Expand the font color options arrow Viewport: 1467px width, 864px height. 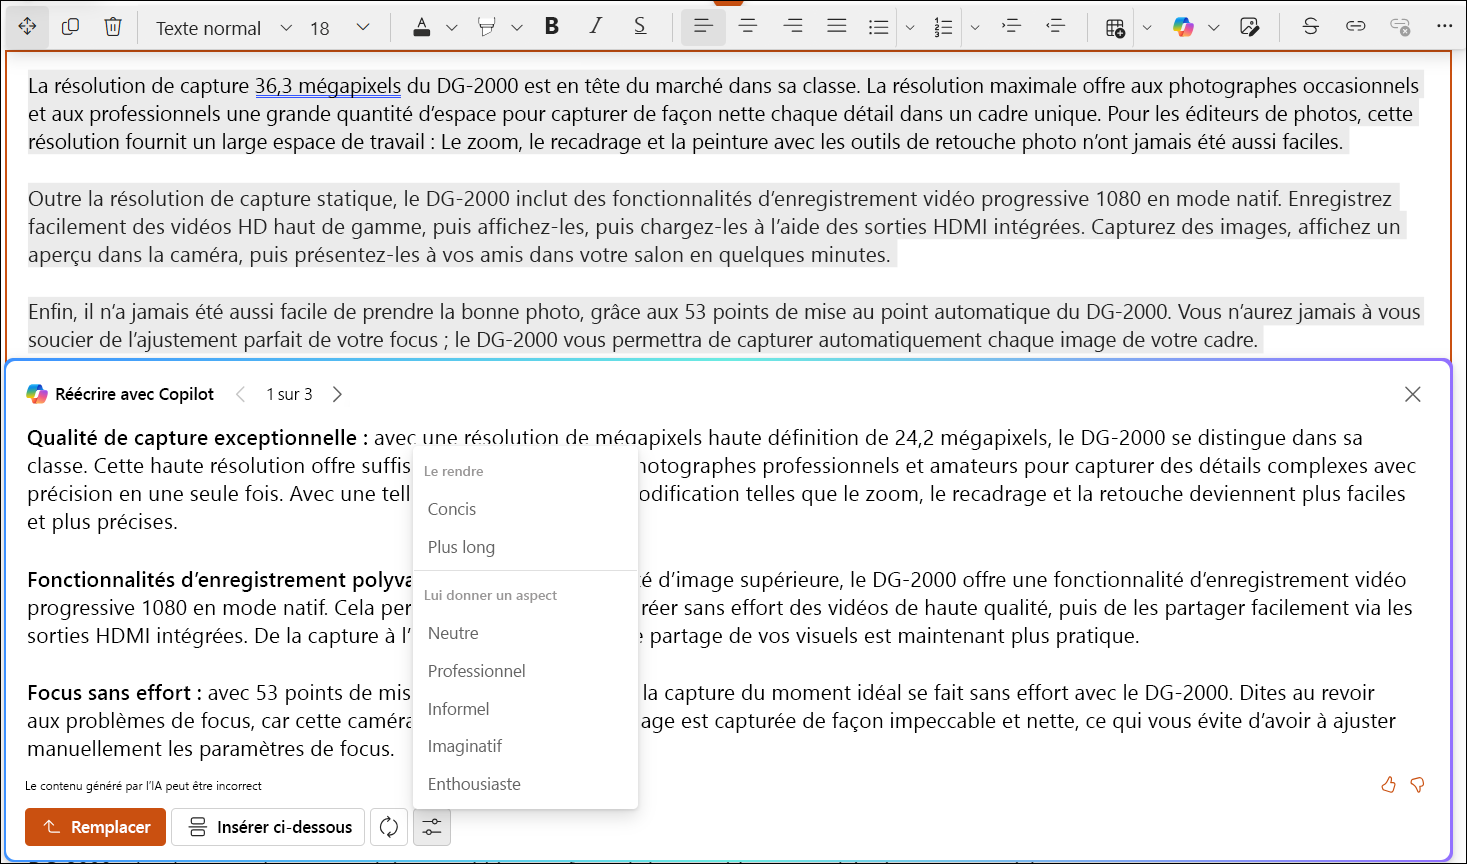452,28
